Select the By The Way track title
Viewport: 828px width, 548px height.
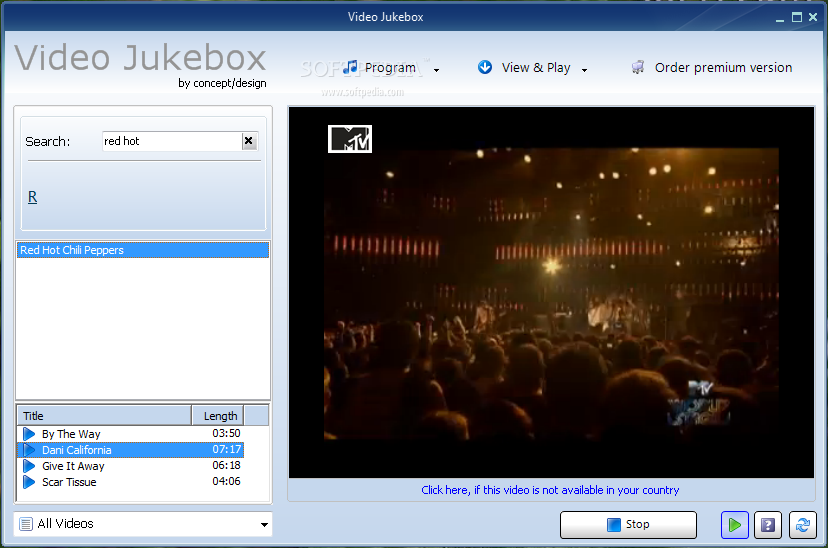point(71,434)
